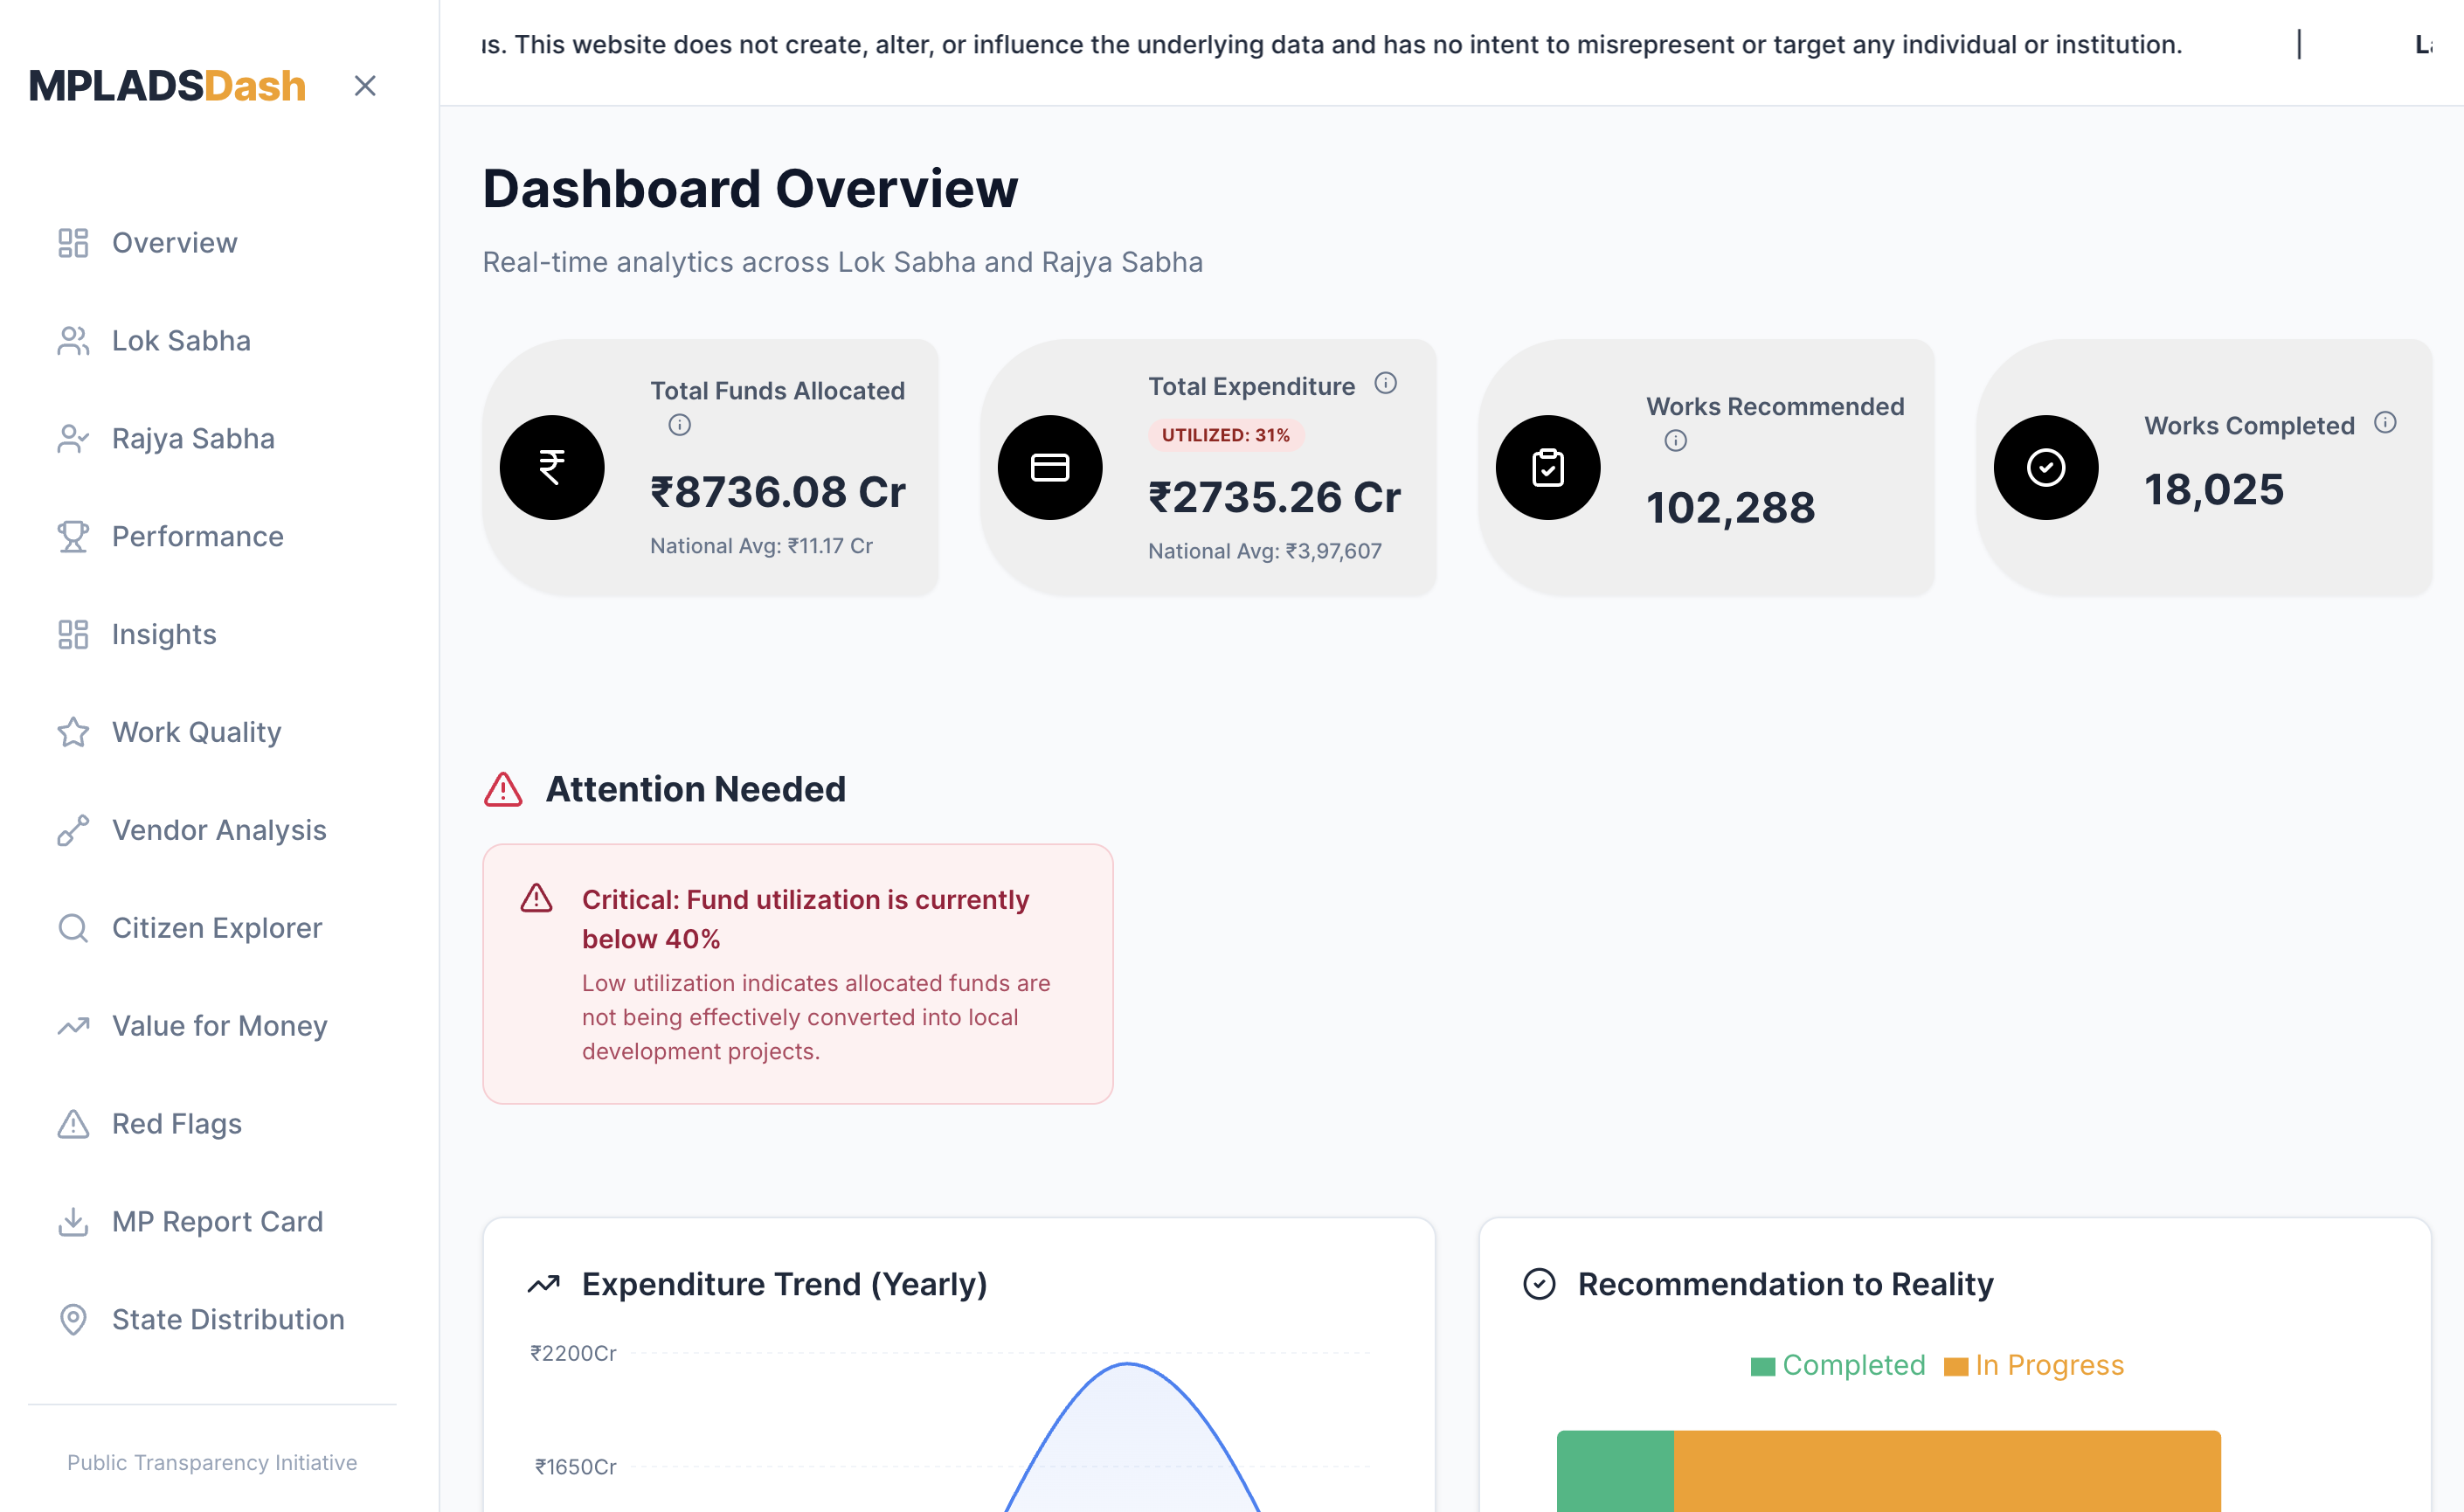Open Rajya Sabha via its sidebar icon

72,438
